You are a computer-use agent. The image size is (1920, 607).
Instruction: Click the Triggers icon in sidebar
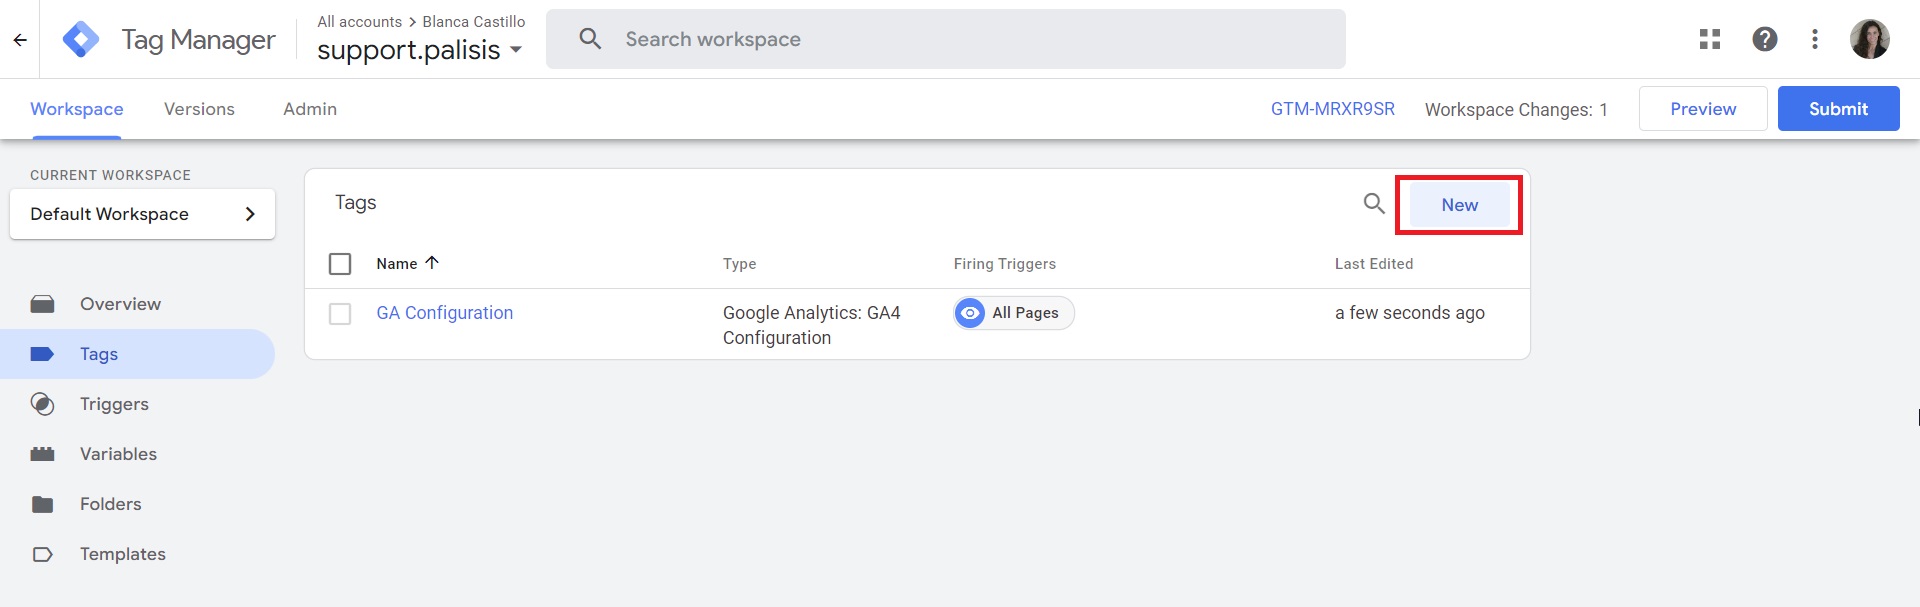[42, 404]
